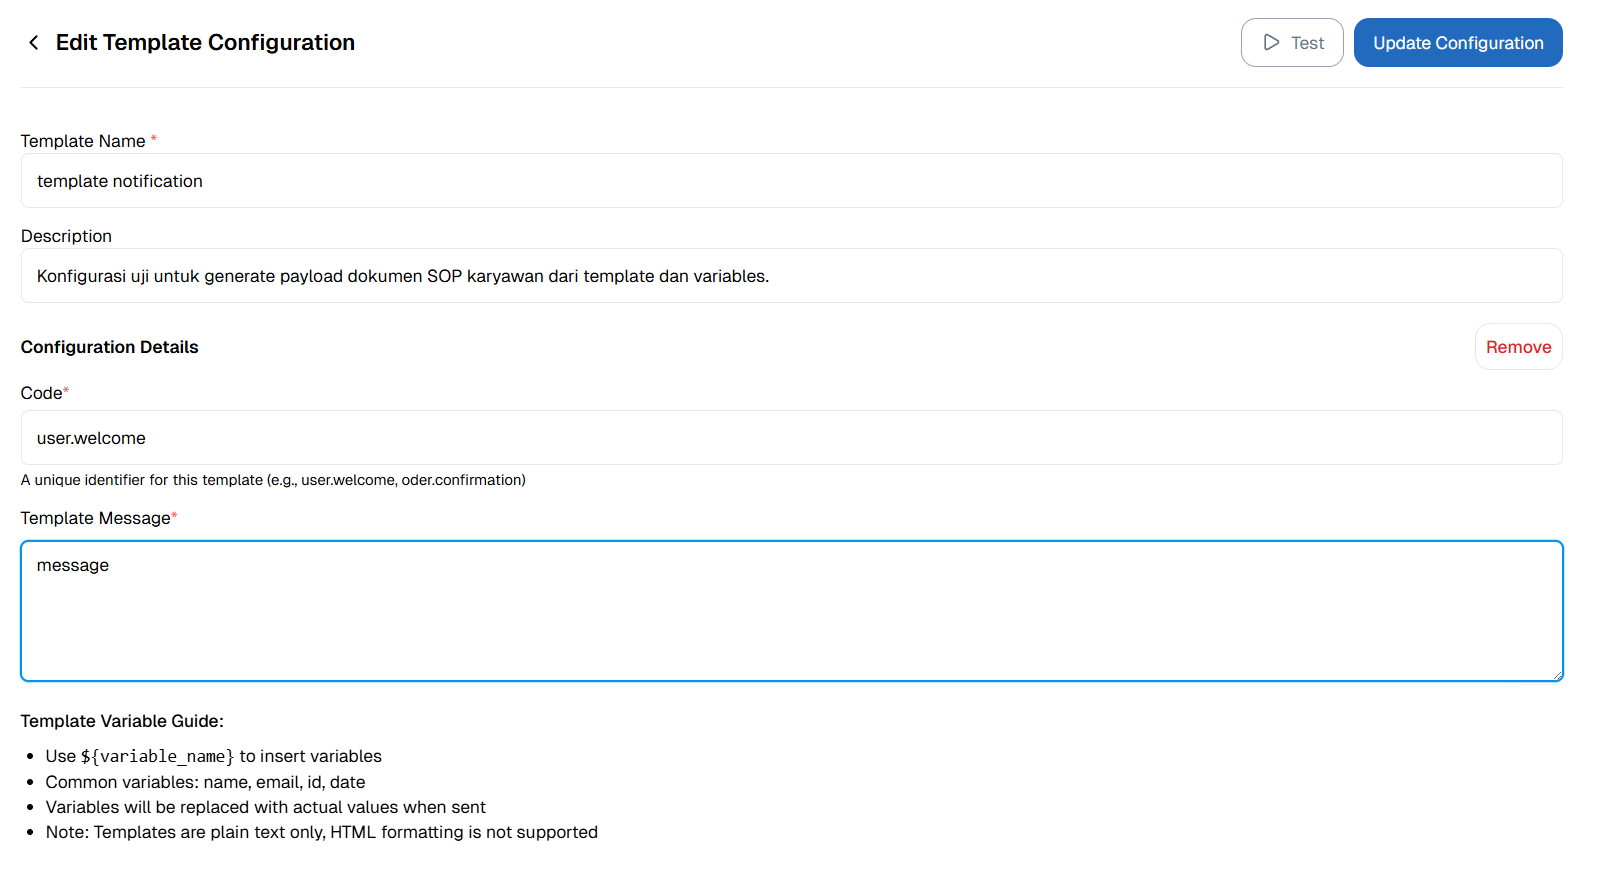Click the back arrow beside Edit Template Configuration

(33, 42)
